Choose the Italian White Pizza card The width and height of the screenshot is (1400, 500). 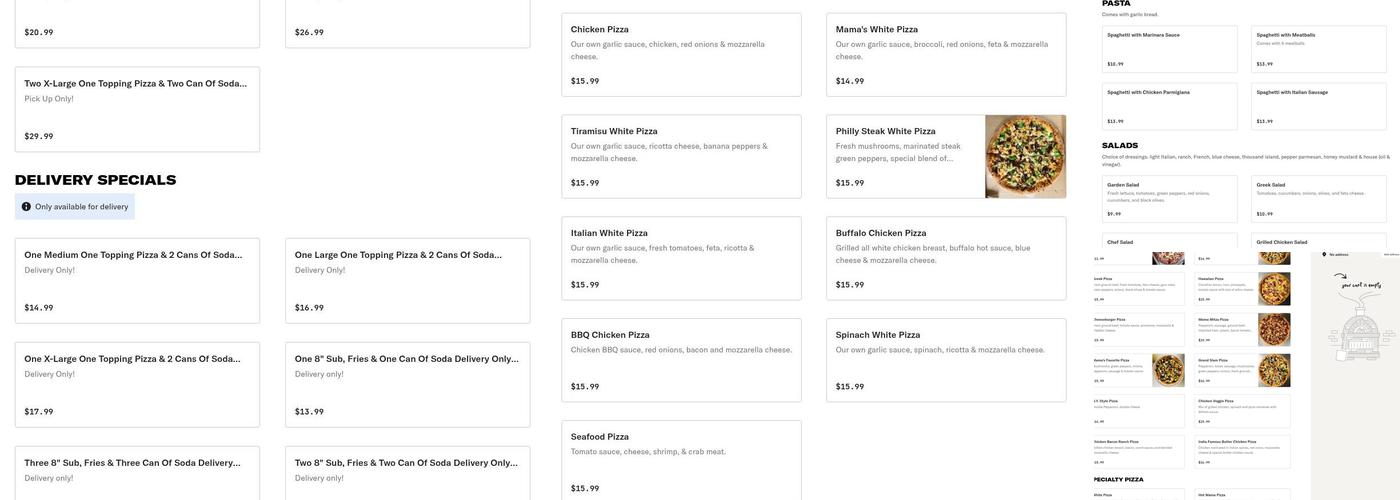pos(681,259)
